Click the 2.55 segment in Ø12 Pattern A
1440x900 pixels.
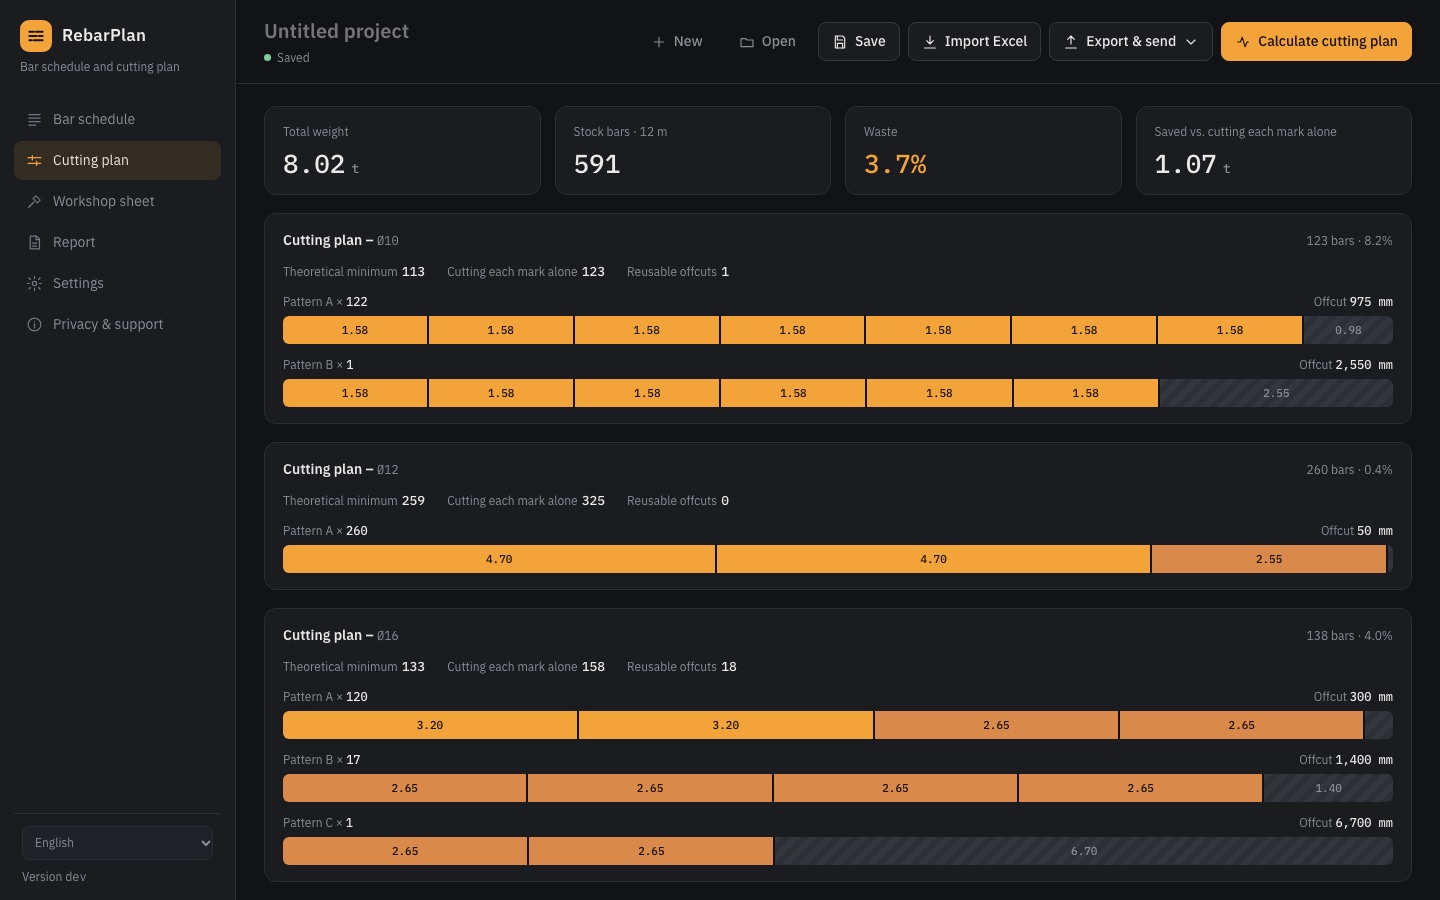(x=1269, y=559)
